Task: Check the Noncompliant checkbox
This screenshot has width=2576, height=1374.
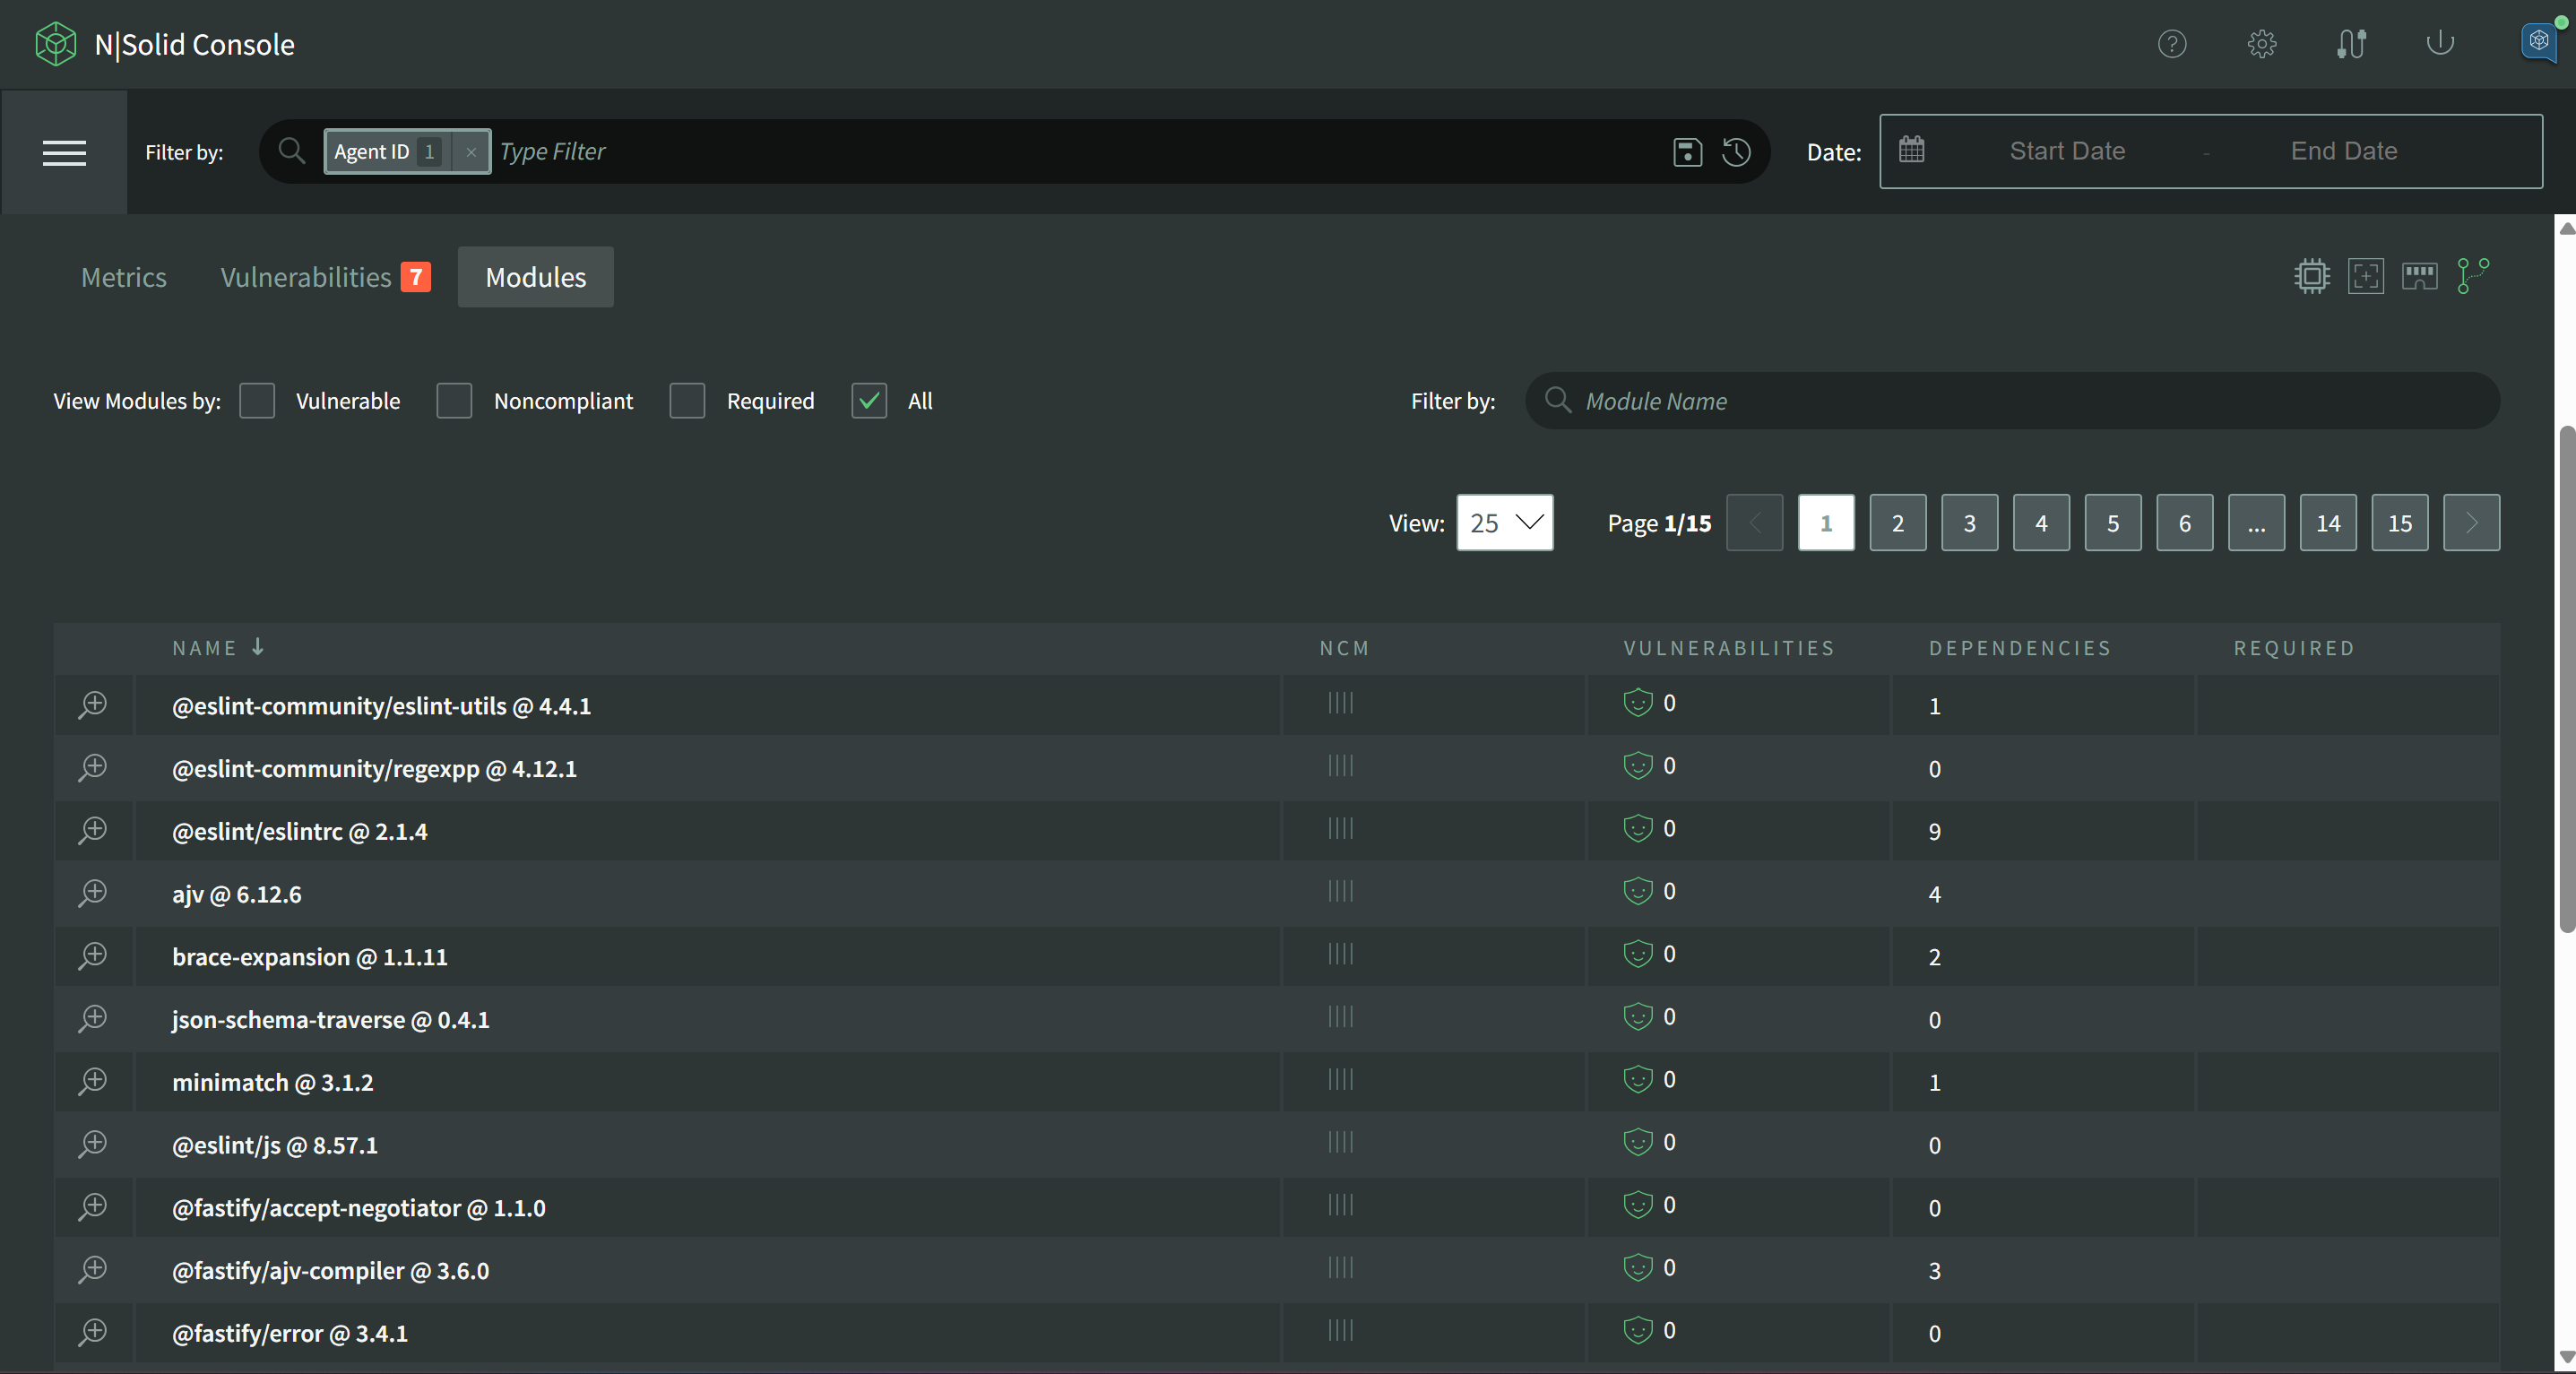Action: [454, 401]
